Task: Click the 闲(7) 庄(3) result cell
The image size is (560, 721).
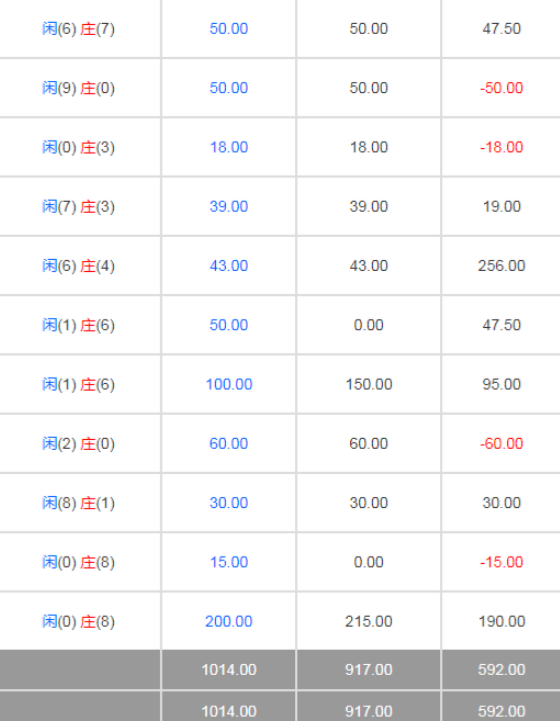Action: click(78, 206)
